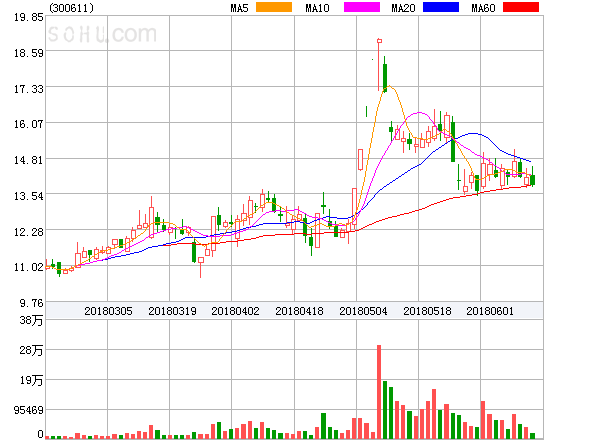The width and height of the screenshot is (600, 440).
Task: Click the 95469 volume axis label
Action: [29, 410]
